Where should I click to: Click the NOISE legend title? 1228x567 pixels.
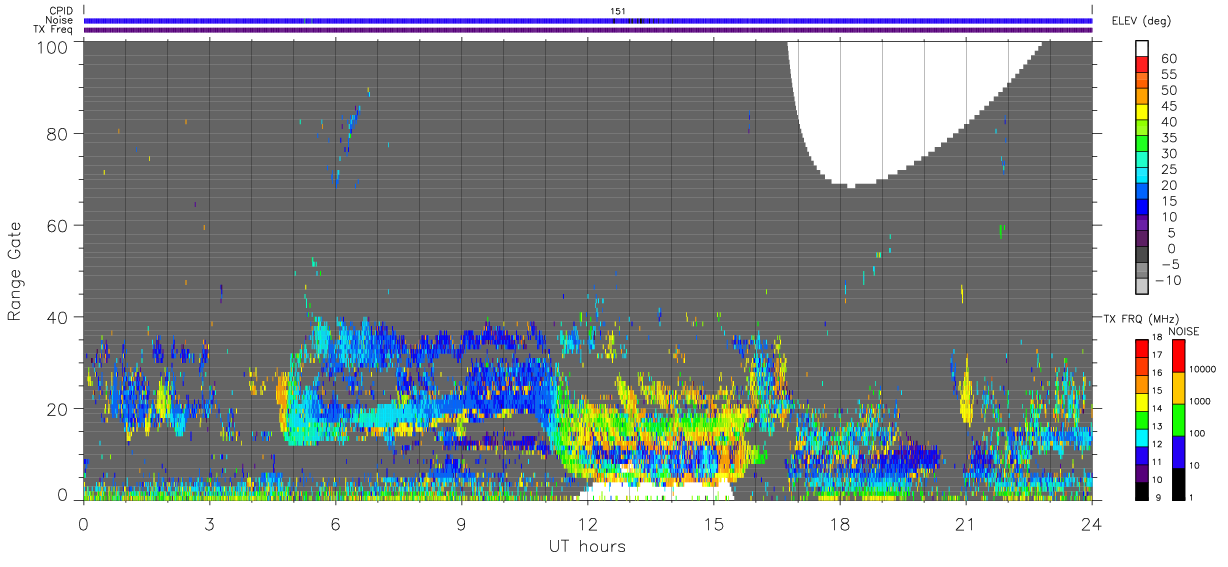click(1185, 331)
